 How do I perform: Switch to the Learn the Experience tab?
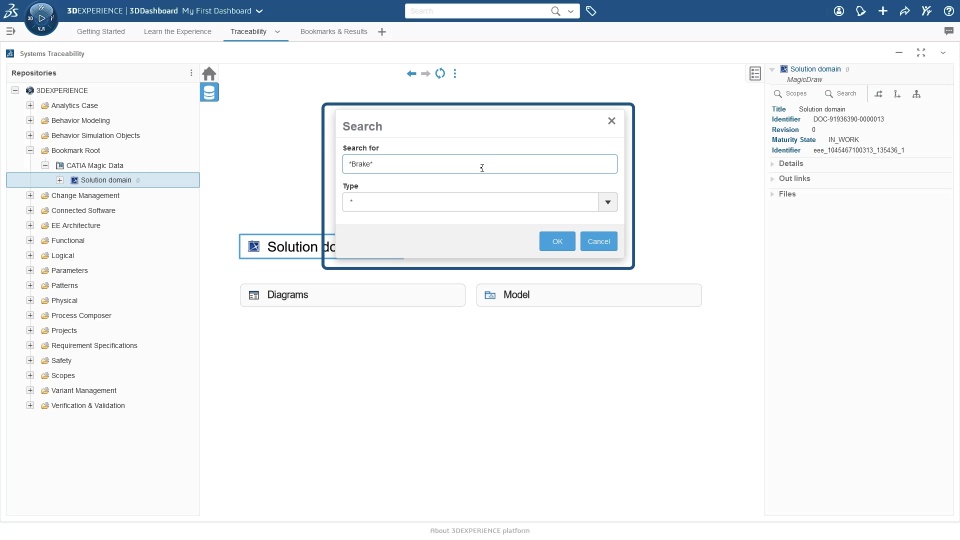(178, 31)
